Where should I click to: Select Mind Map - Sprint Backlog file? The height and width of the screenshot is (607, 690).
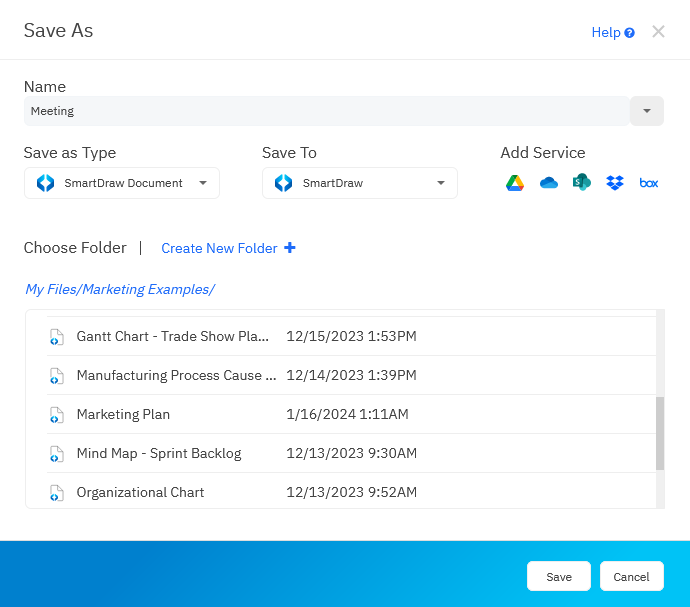tap(159, 453)
